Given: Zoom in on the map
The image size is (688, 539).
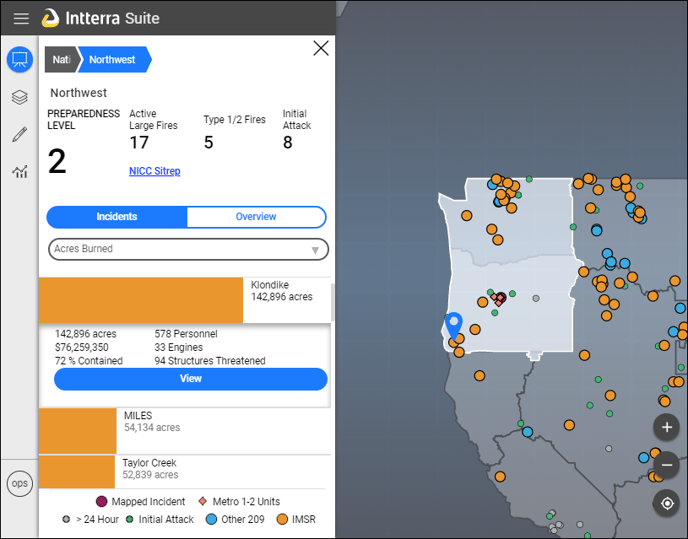Looking at the screenshot, I should (666, 427).
